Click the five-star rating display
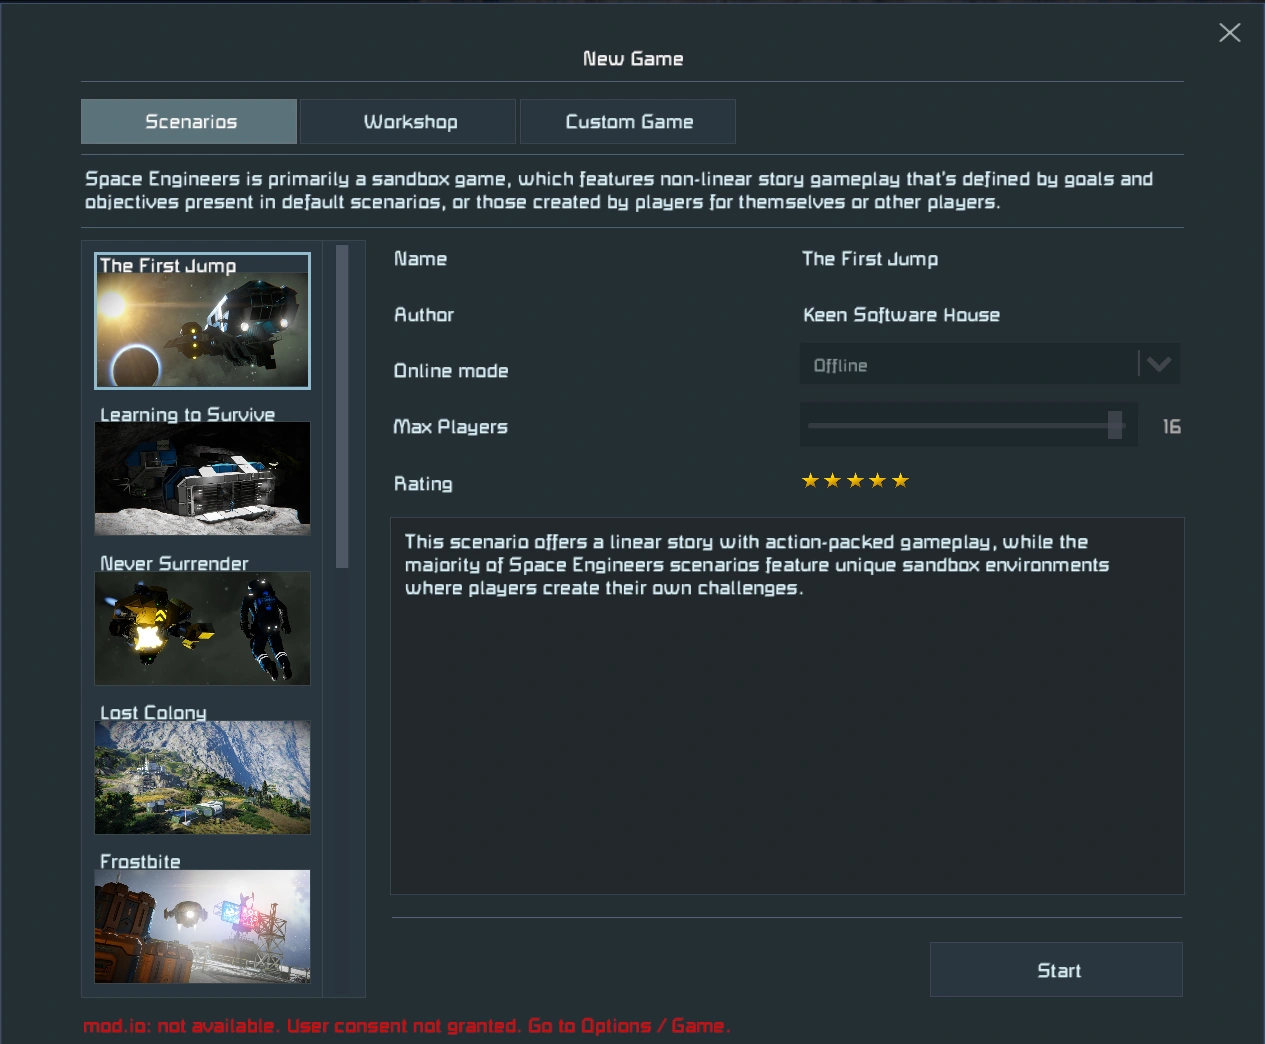This screenshot has width=1265, height=1044. [x=855, y=481]
